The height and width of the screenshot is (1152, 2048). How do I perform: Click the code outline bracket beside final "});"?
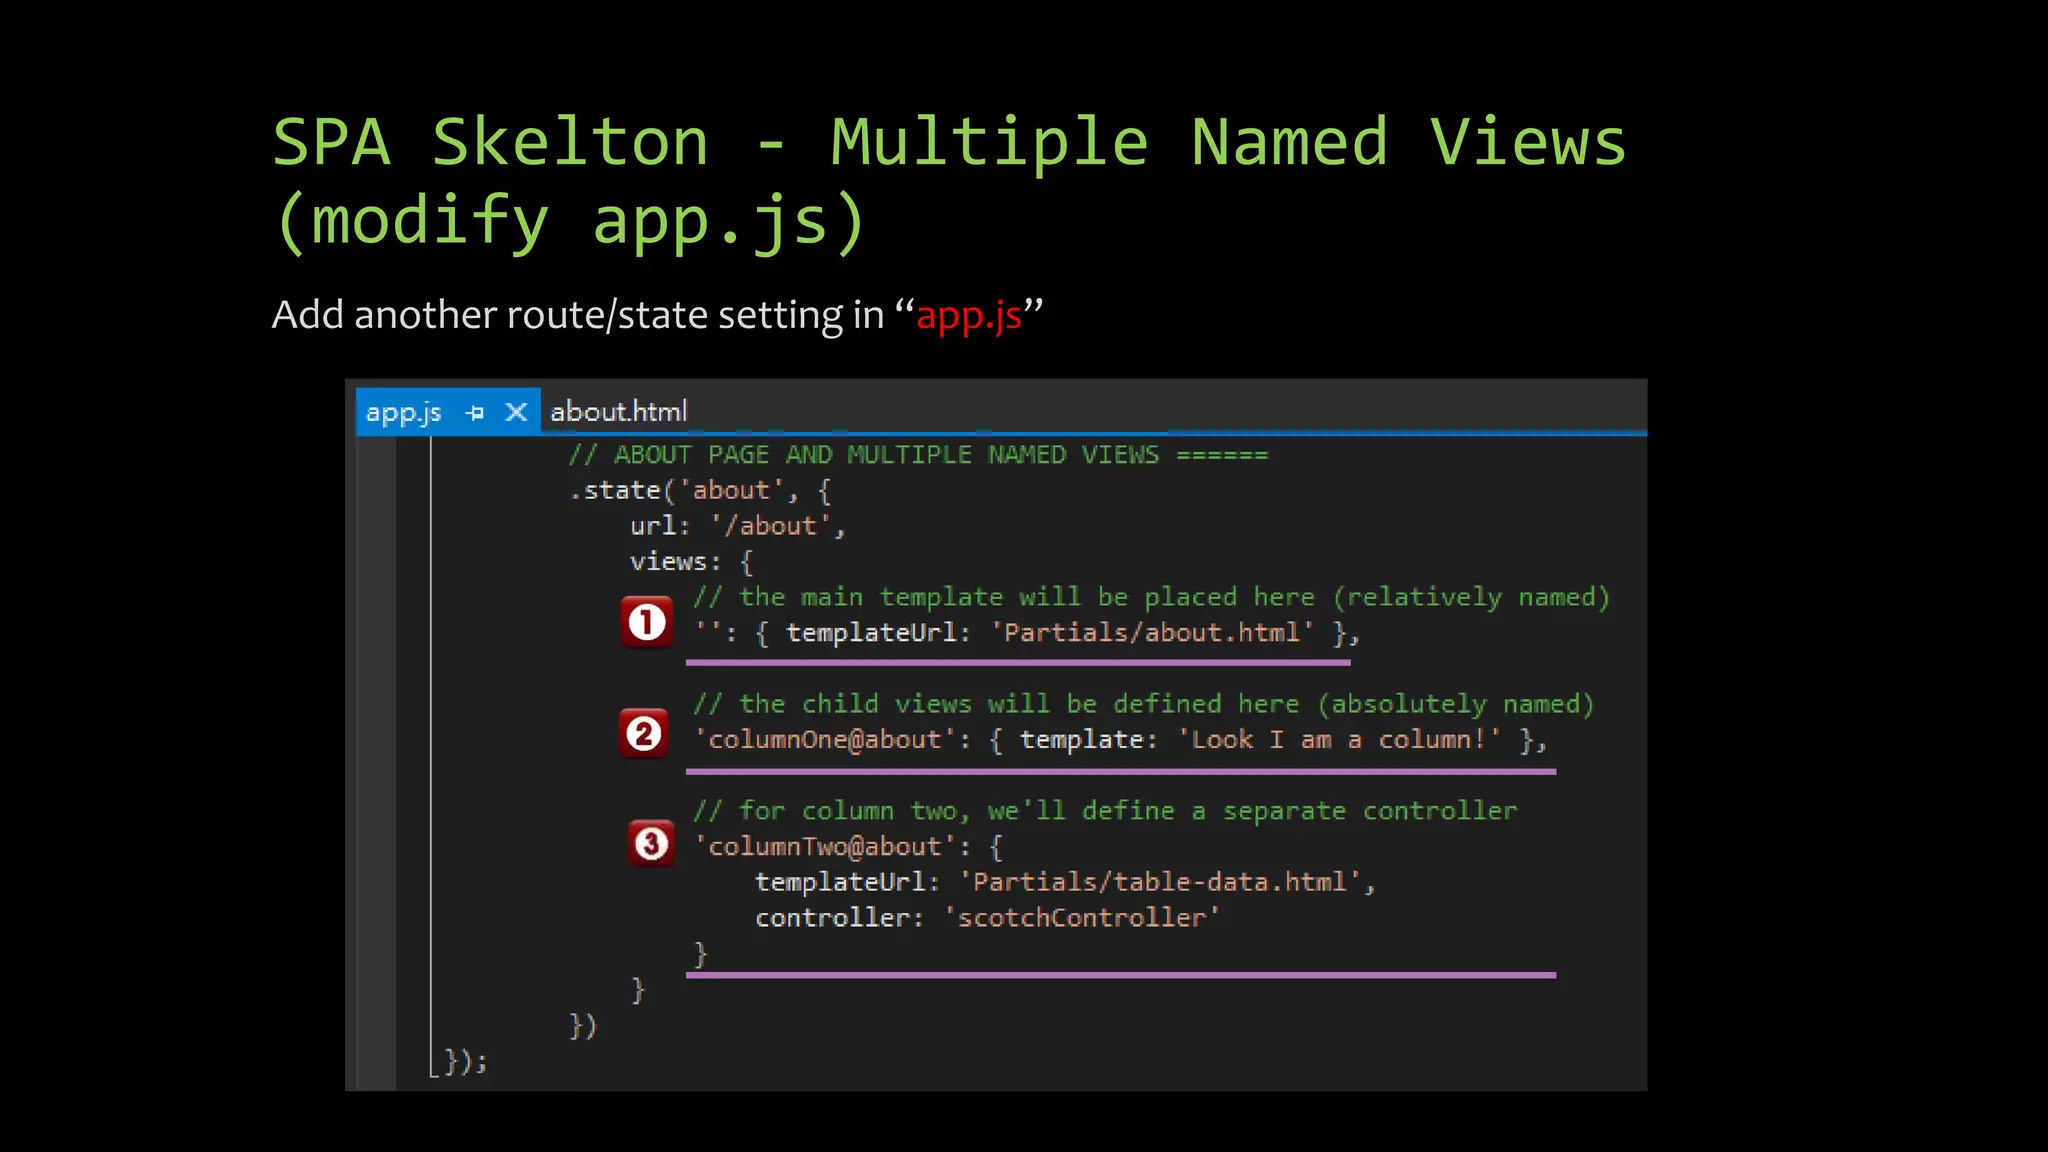coord(433,1068)
